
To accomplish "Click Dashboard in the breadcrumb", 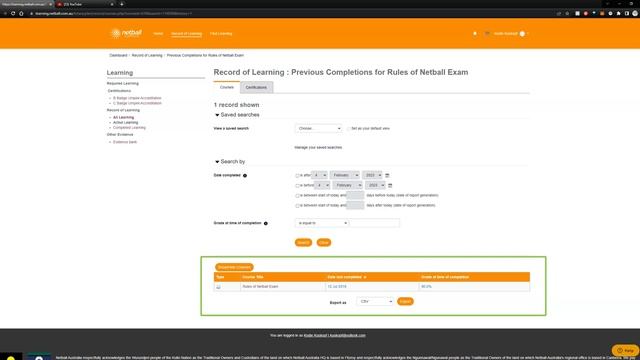I will point(118,55).
